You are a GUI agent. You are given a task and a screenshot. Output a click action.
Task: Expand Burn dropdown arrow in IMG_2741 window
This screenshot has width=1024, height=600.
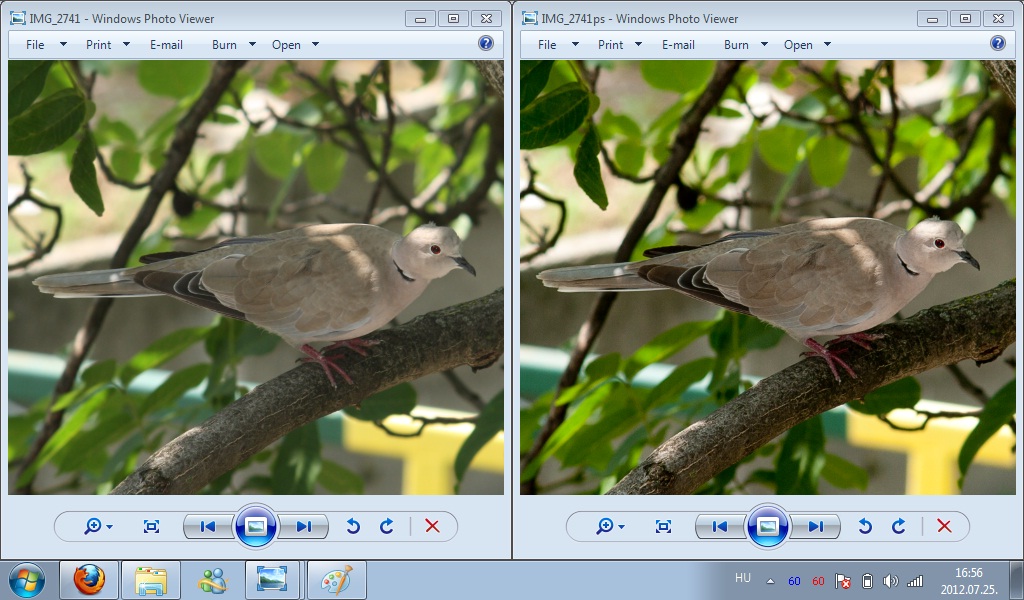pos(252,44)
